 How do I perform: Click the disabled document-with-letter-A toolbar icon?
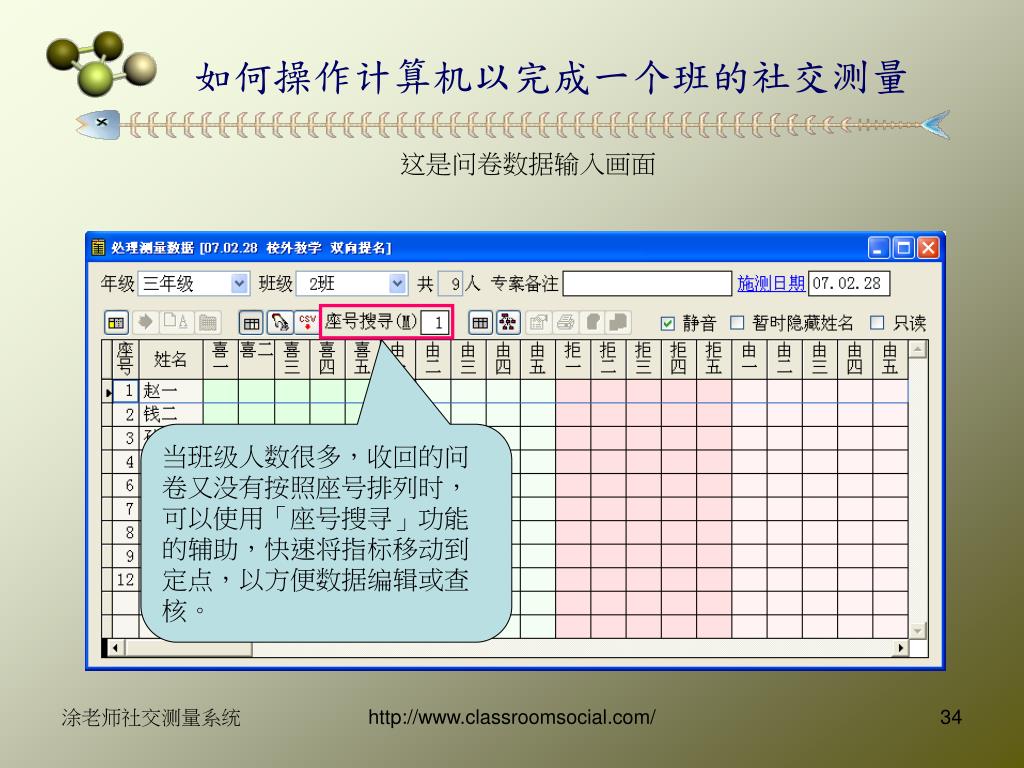[176, 322]
